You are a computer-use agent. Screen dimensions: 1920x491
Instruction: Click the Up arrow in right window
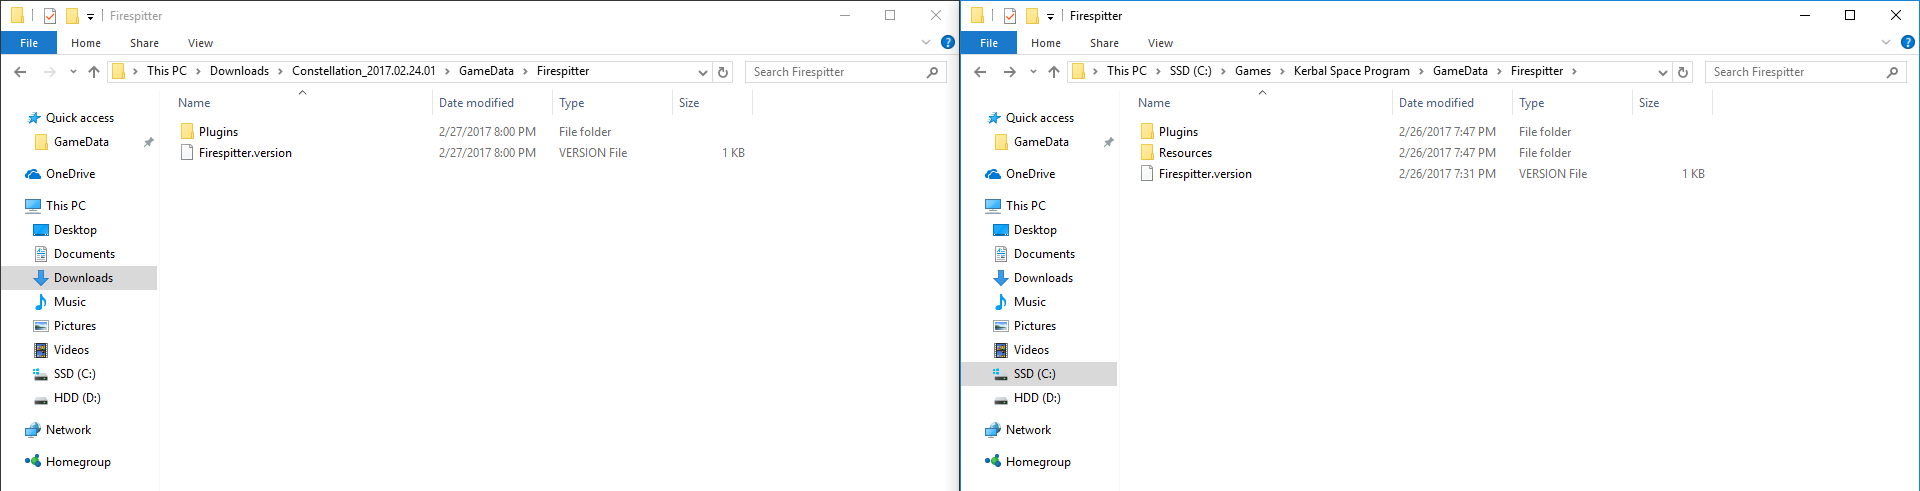point(1053,72)
